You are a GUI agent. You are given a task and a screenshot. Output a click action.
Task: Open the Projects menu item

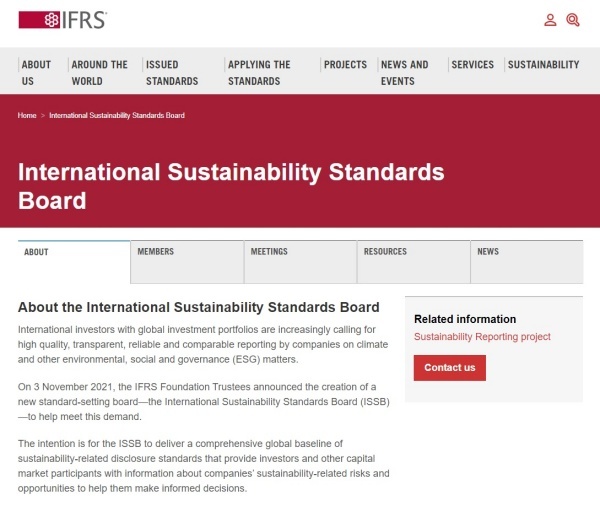coord(345,65)
